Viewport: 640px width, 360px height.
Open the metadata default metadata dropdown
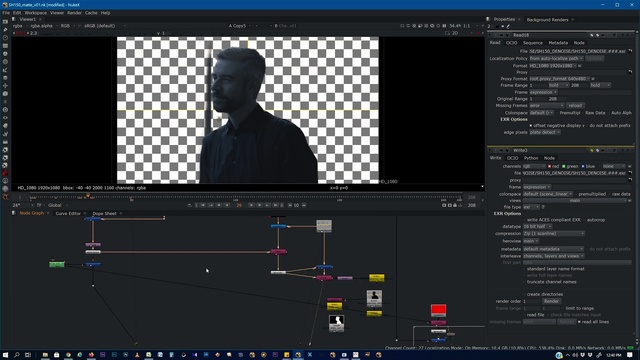click(553, 249)
